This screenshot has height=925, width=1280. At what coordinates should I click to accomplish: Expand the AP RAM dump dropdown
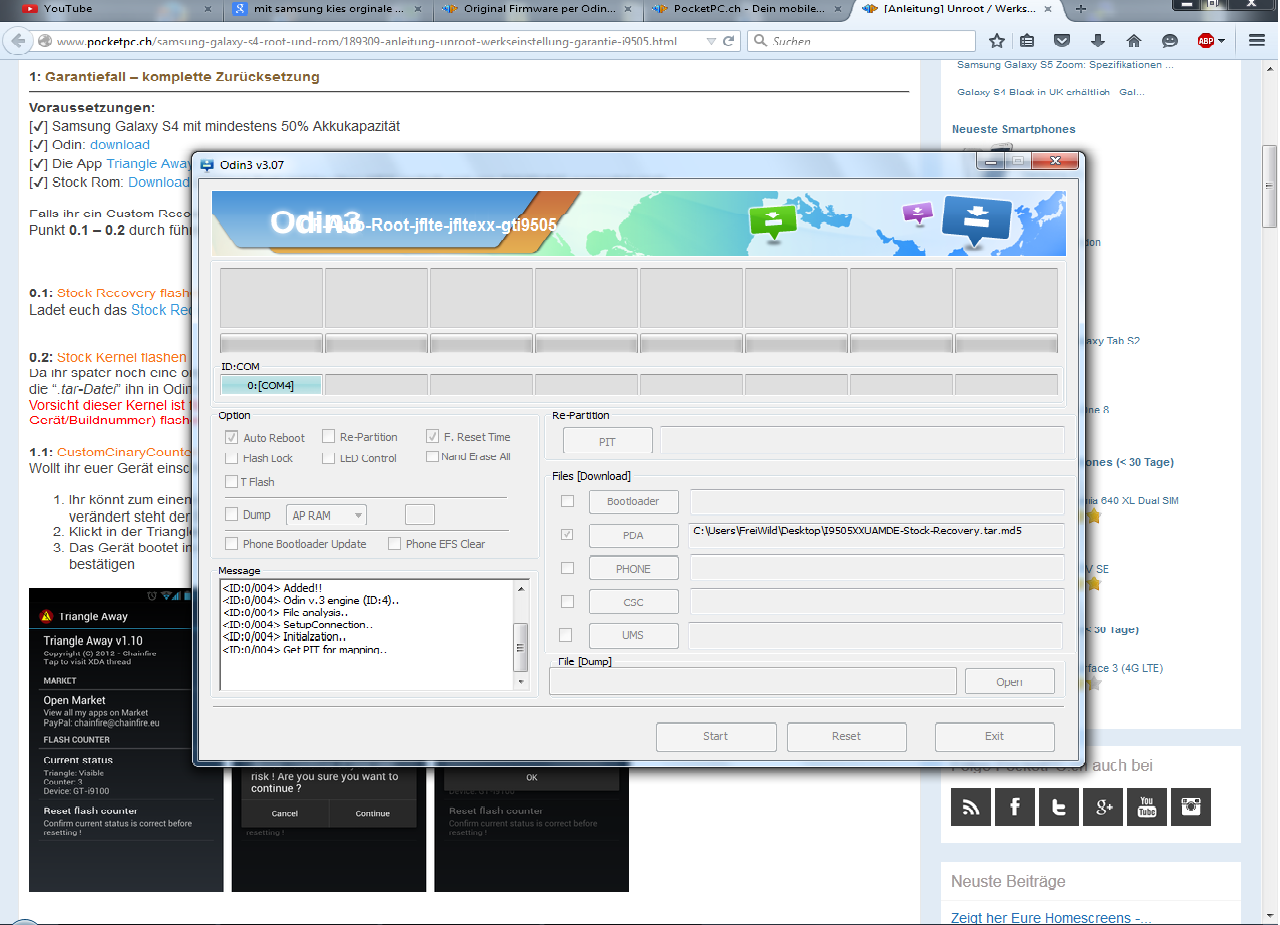point(326,515)
